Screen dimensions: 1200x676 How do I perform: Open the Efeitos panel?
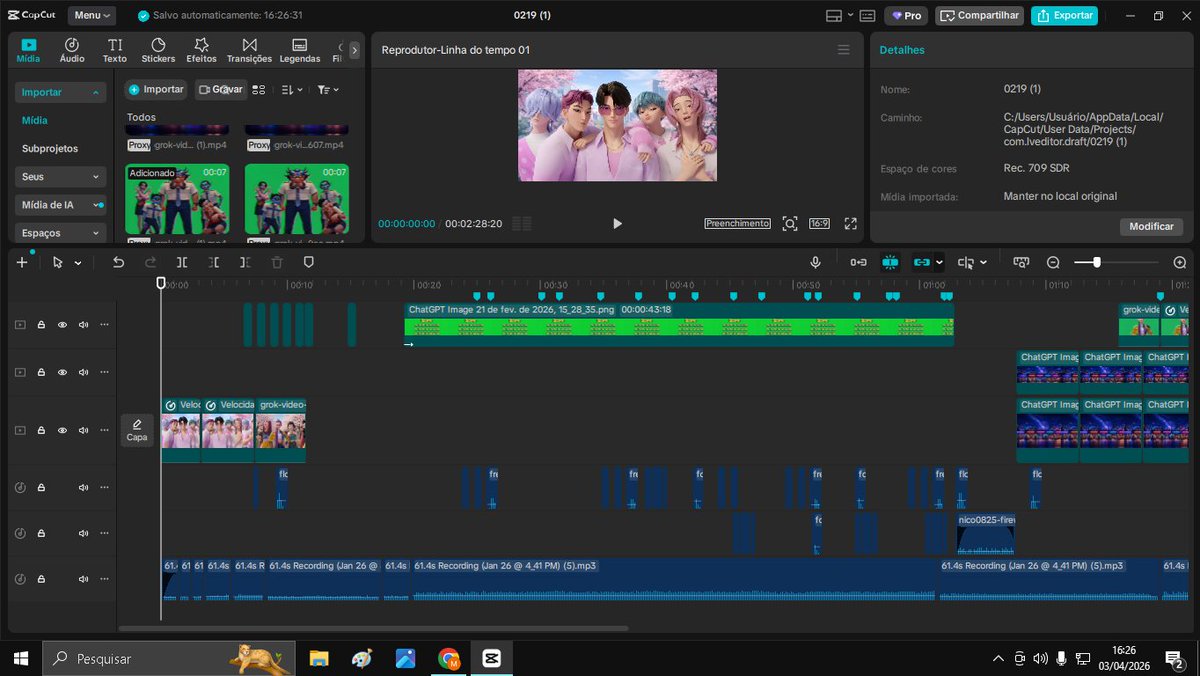click(x=201, y=50)
